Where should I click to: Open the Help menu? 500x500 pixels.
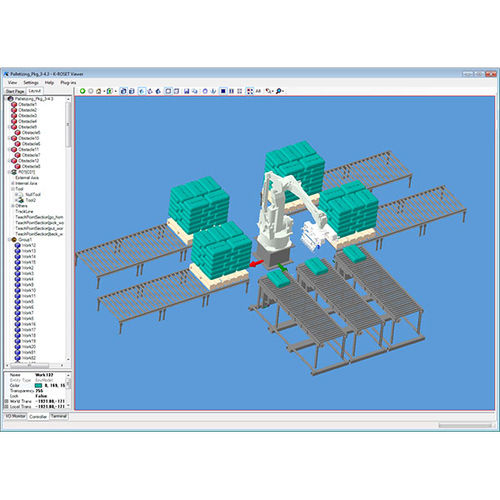click(x=49, y=82)
